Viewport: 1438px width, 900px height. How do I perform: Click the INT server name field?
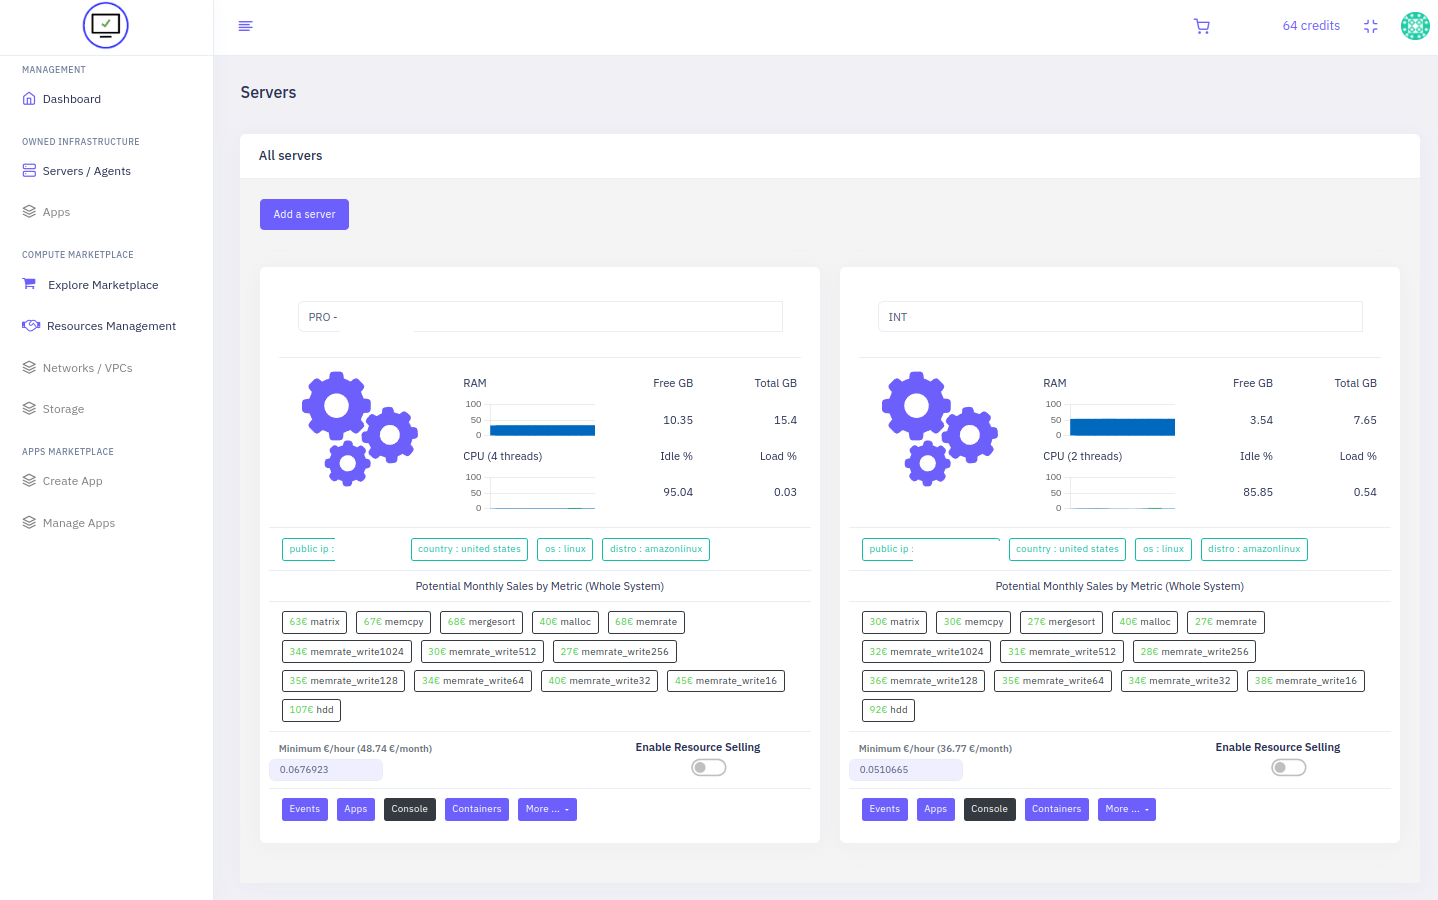click(1170, 317)
